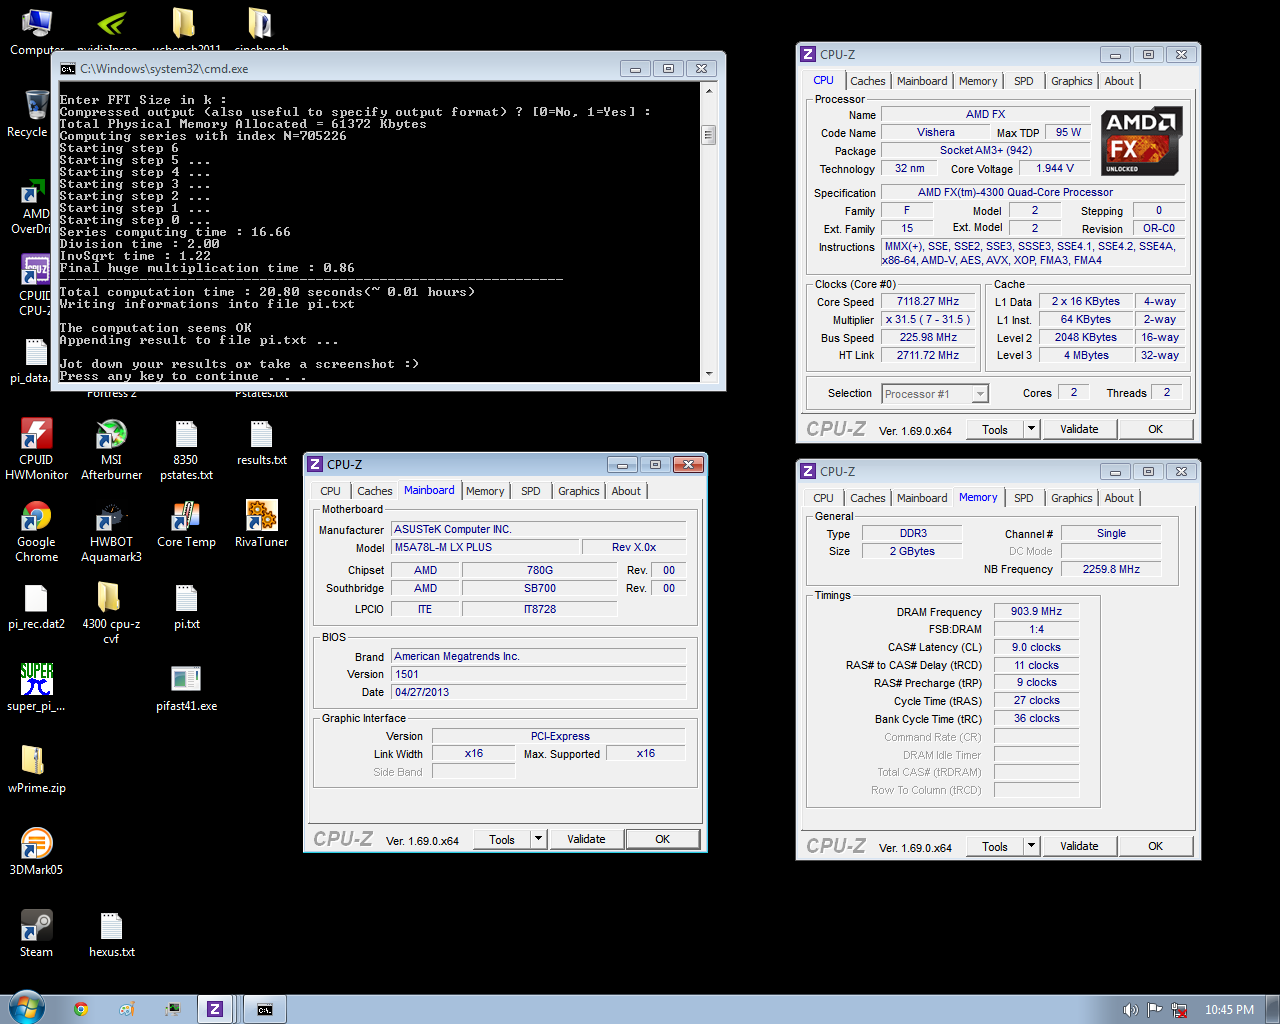The image size is (1280, 1024).
Task: Switch to cmd.exe taskbar button
Action: (x=264, y=1009)
